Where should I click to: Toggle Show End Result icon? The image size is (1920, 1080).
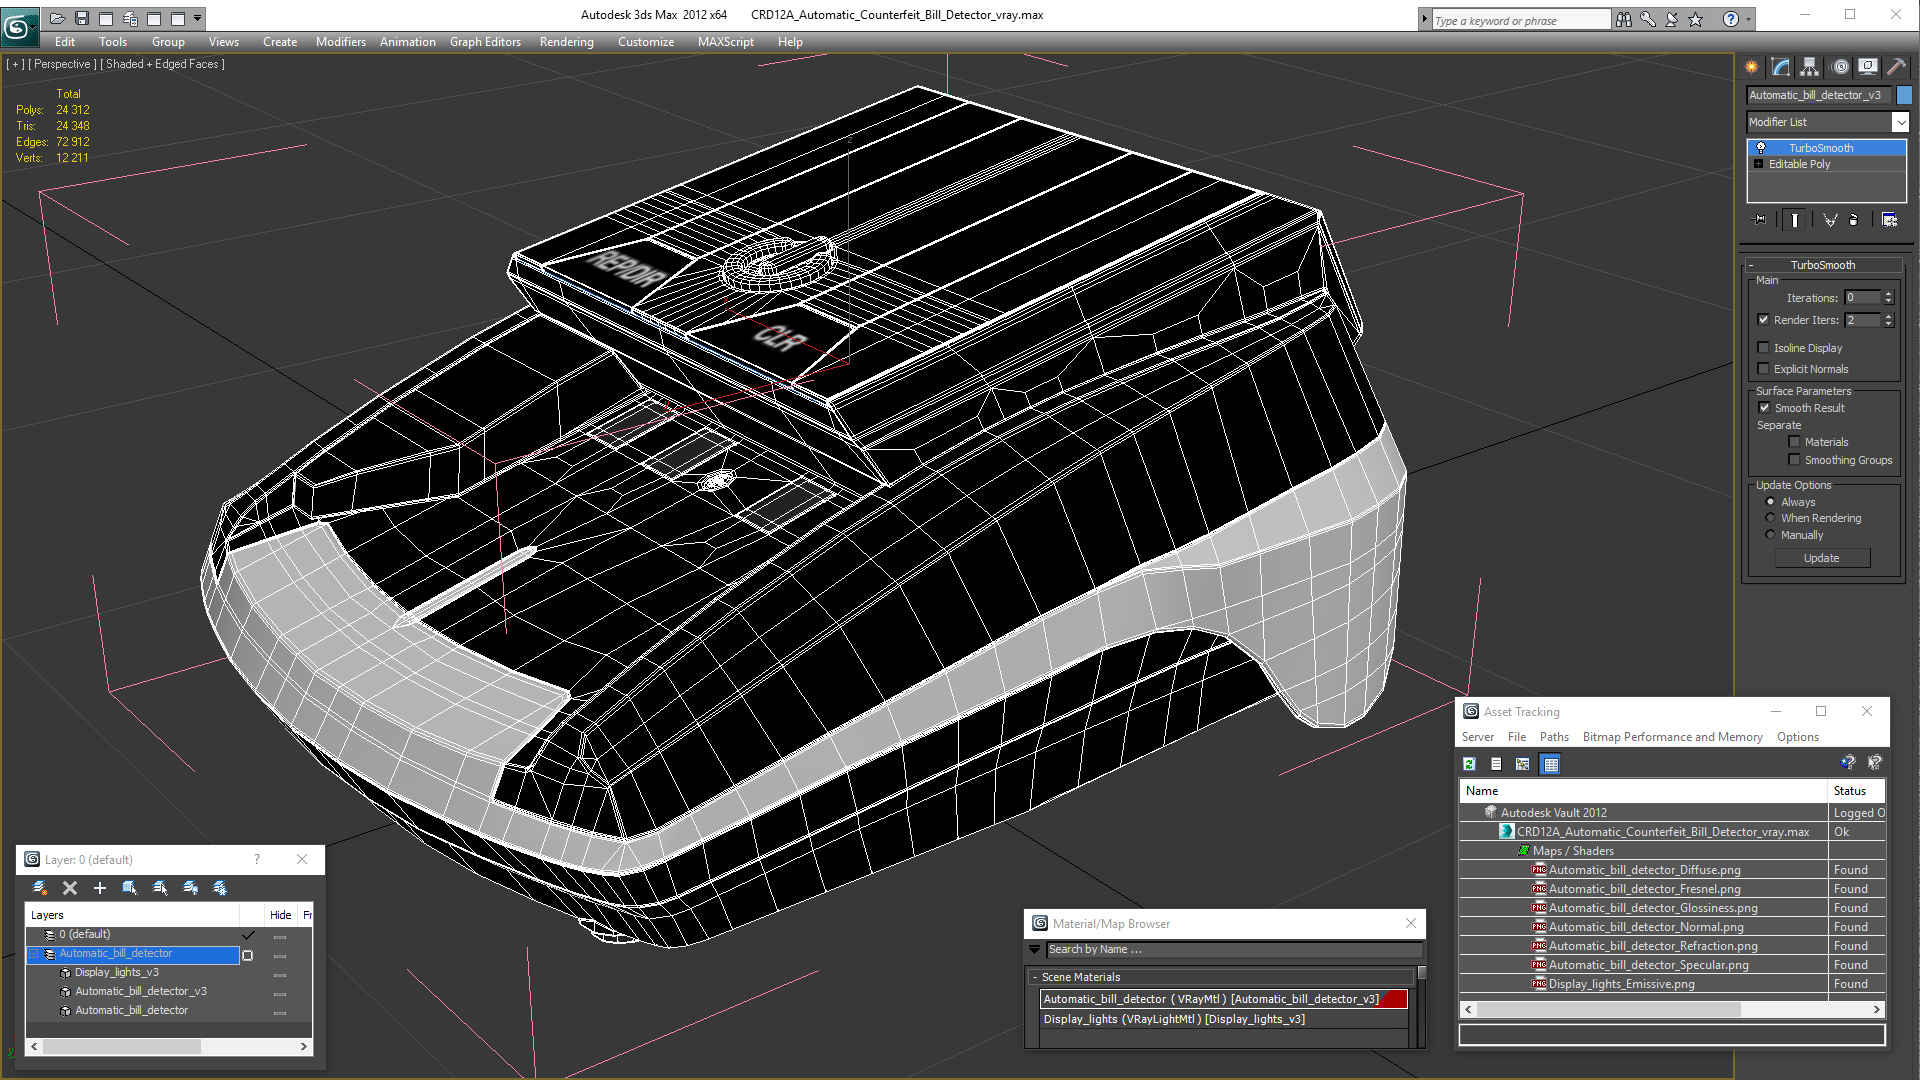point(1795,220)
